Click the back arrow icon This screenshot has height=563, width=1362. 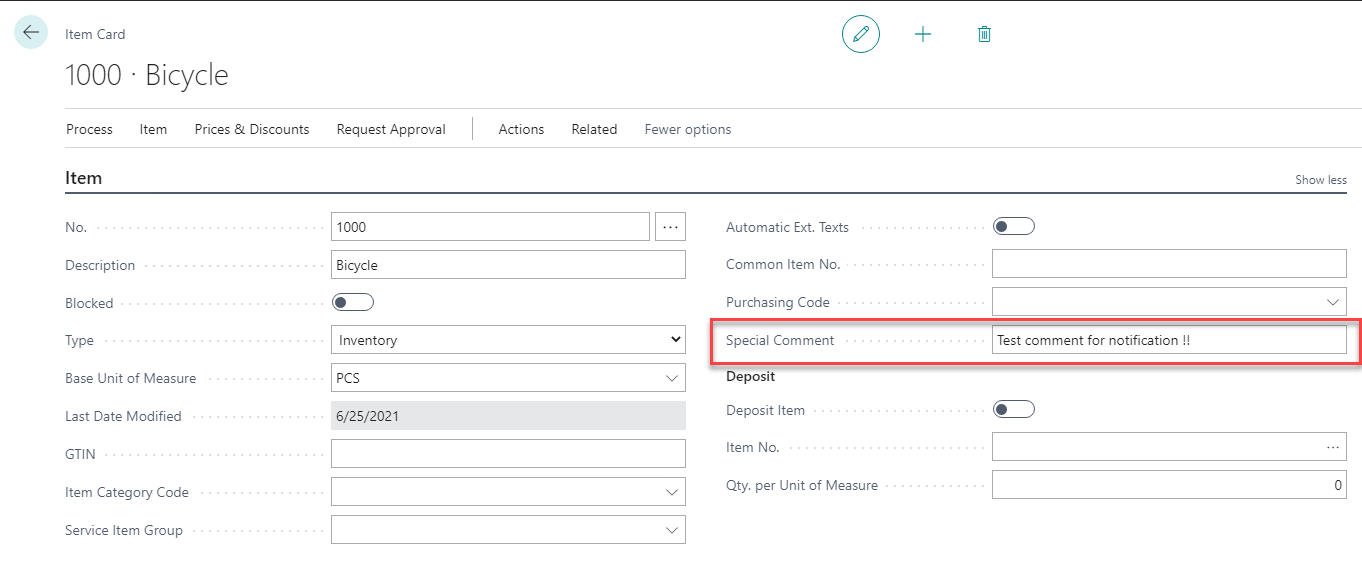coord(31,33)
